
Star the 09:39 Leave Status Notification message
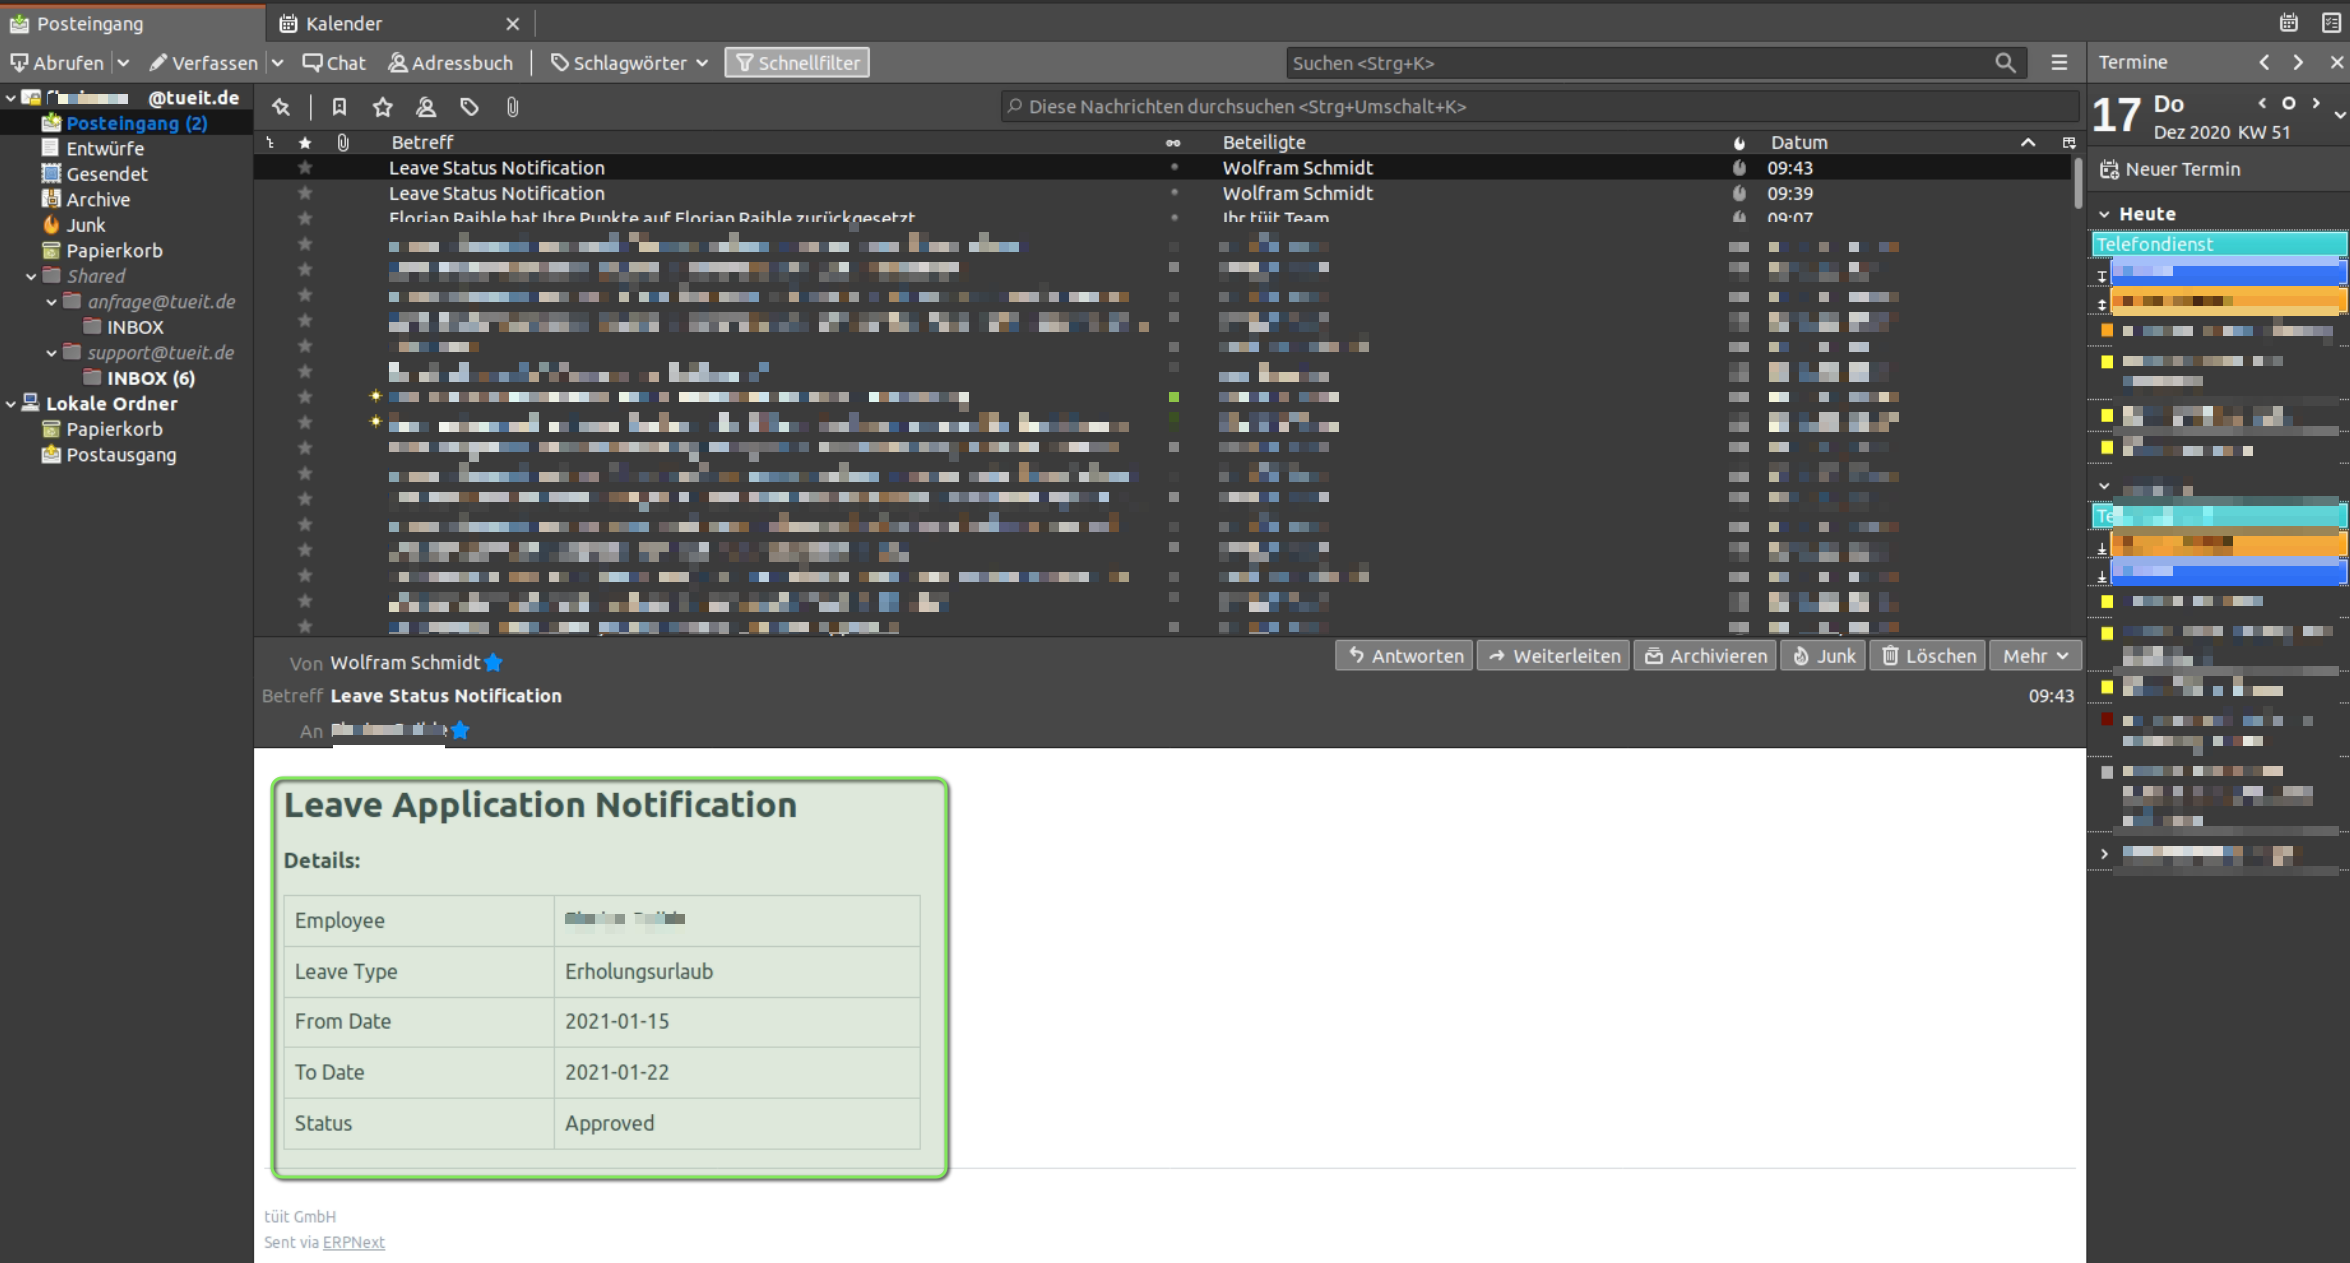(305, 193)
